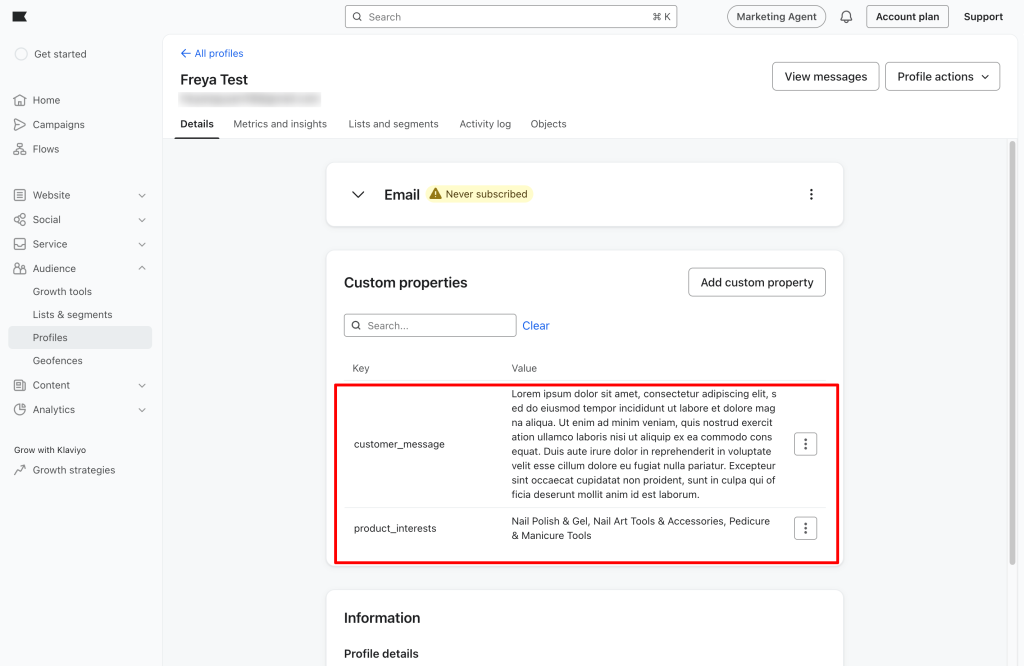Switch to the Objects tab
1024x666 pixels.
point(549,124)
